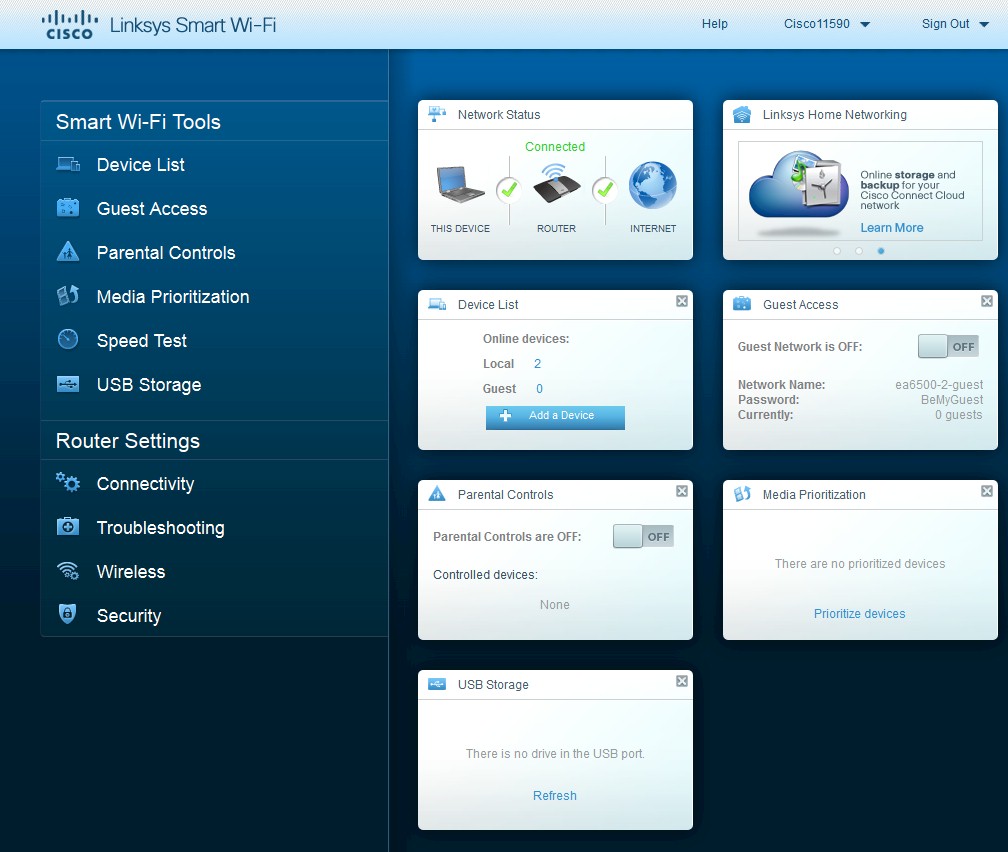The width and height of the screenshot is (1008, 852).
Task: Close the Parental Controls widget
Action: click(682, 491)
